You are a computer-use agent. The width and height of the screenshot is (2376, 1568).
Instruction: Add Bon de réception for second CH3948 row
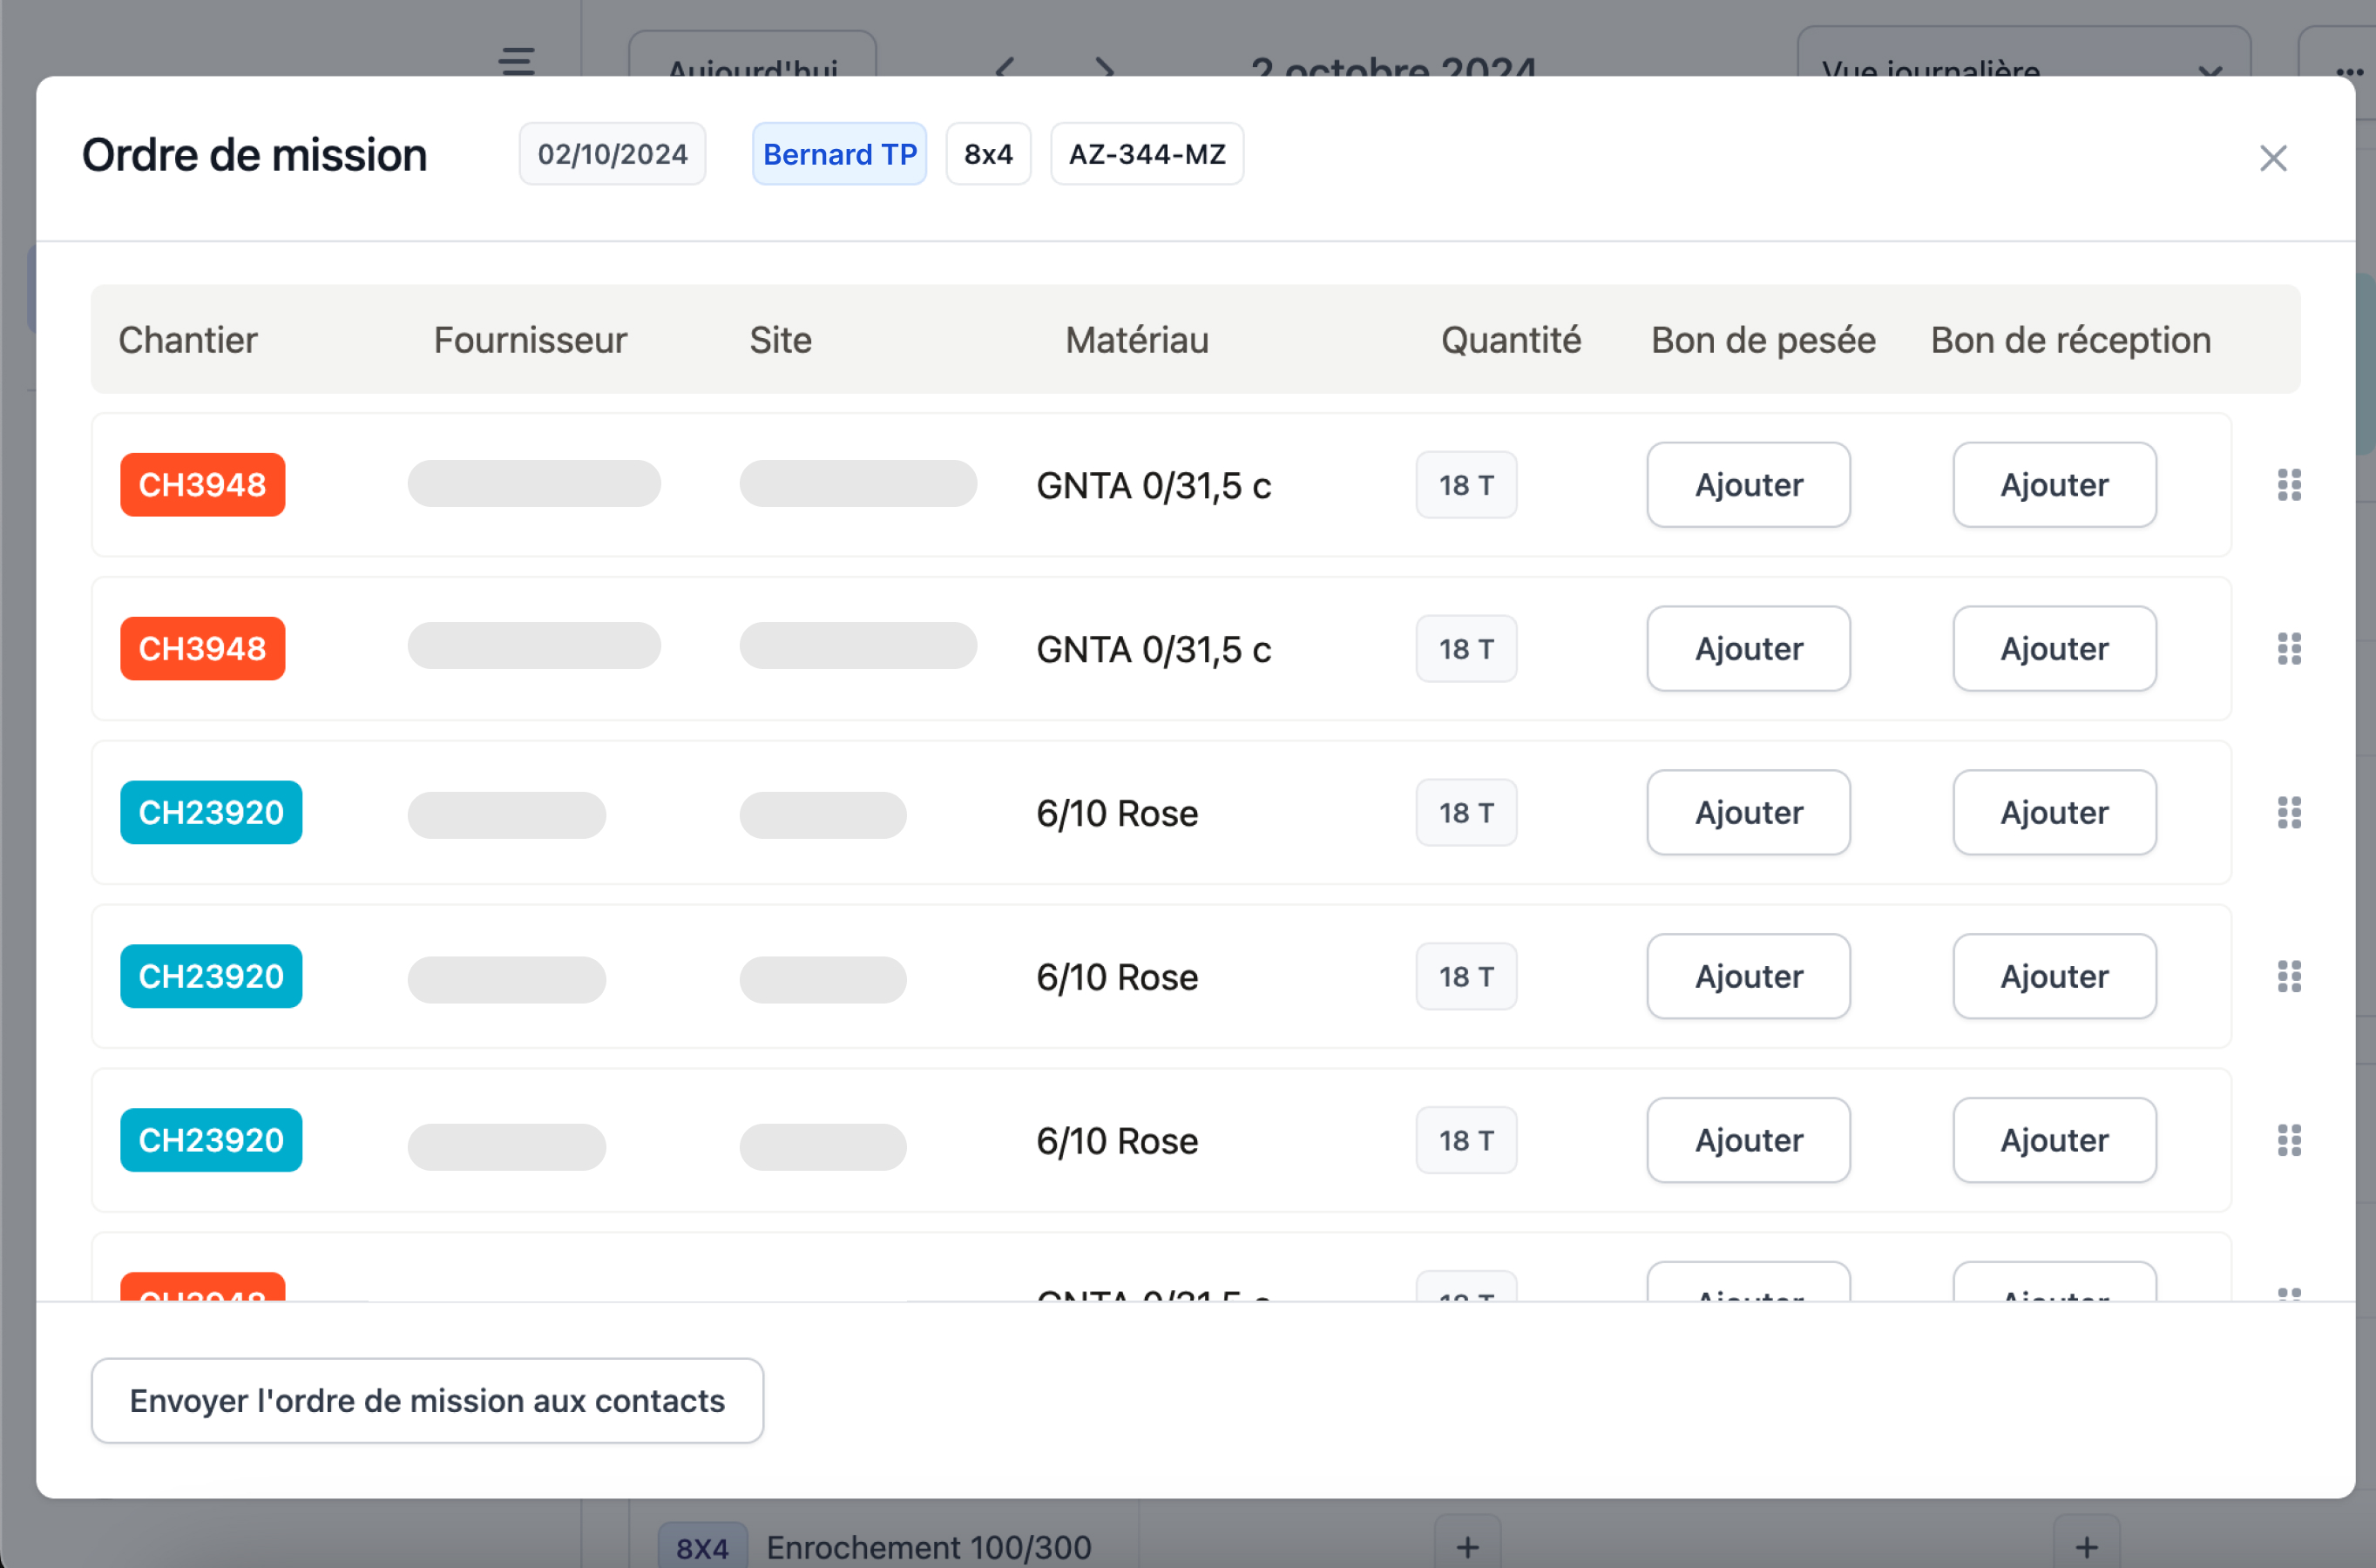point(2054,649)
